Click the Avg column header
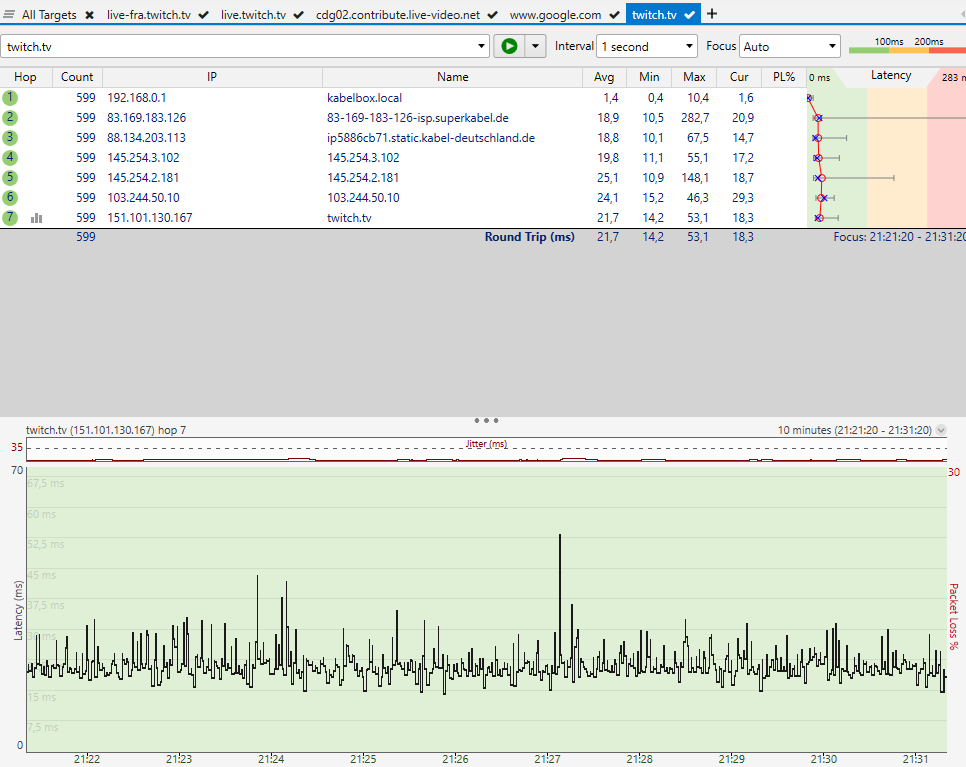Viewport: 966px width, 767px height. (604, 77)
